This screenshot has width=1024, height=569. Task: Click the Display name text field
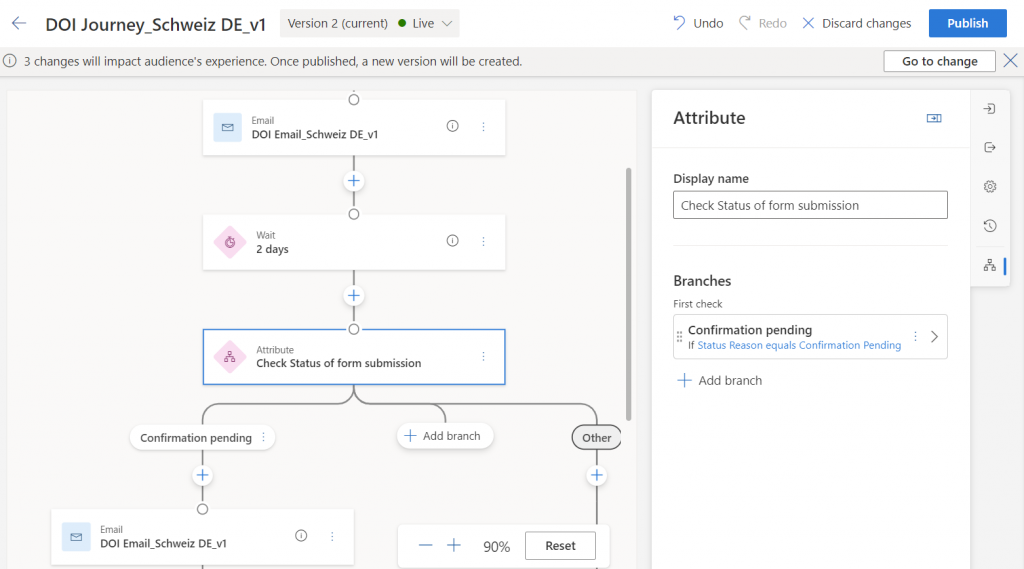pos(810,205)
